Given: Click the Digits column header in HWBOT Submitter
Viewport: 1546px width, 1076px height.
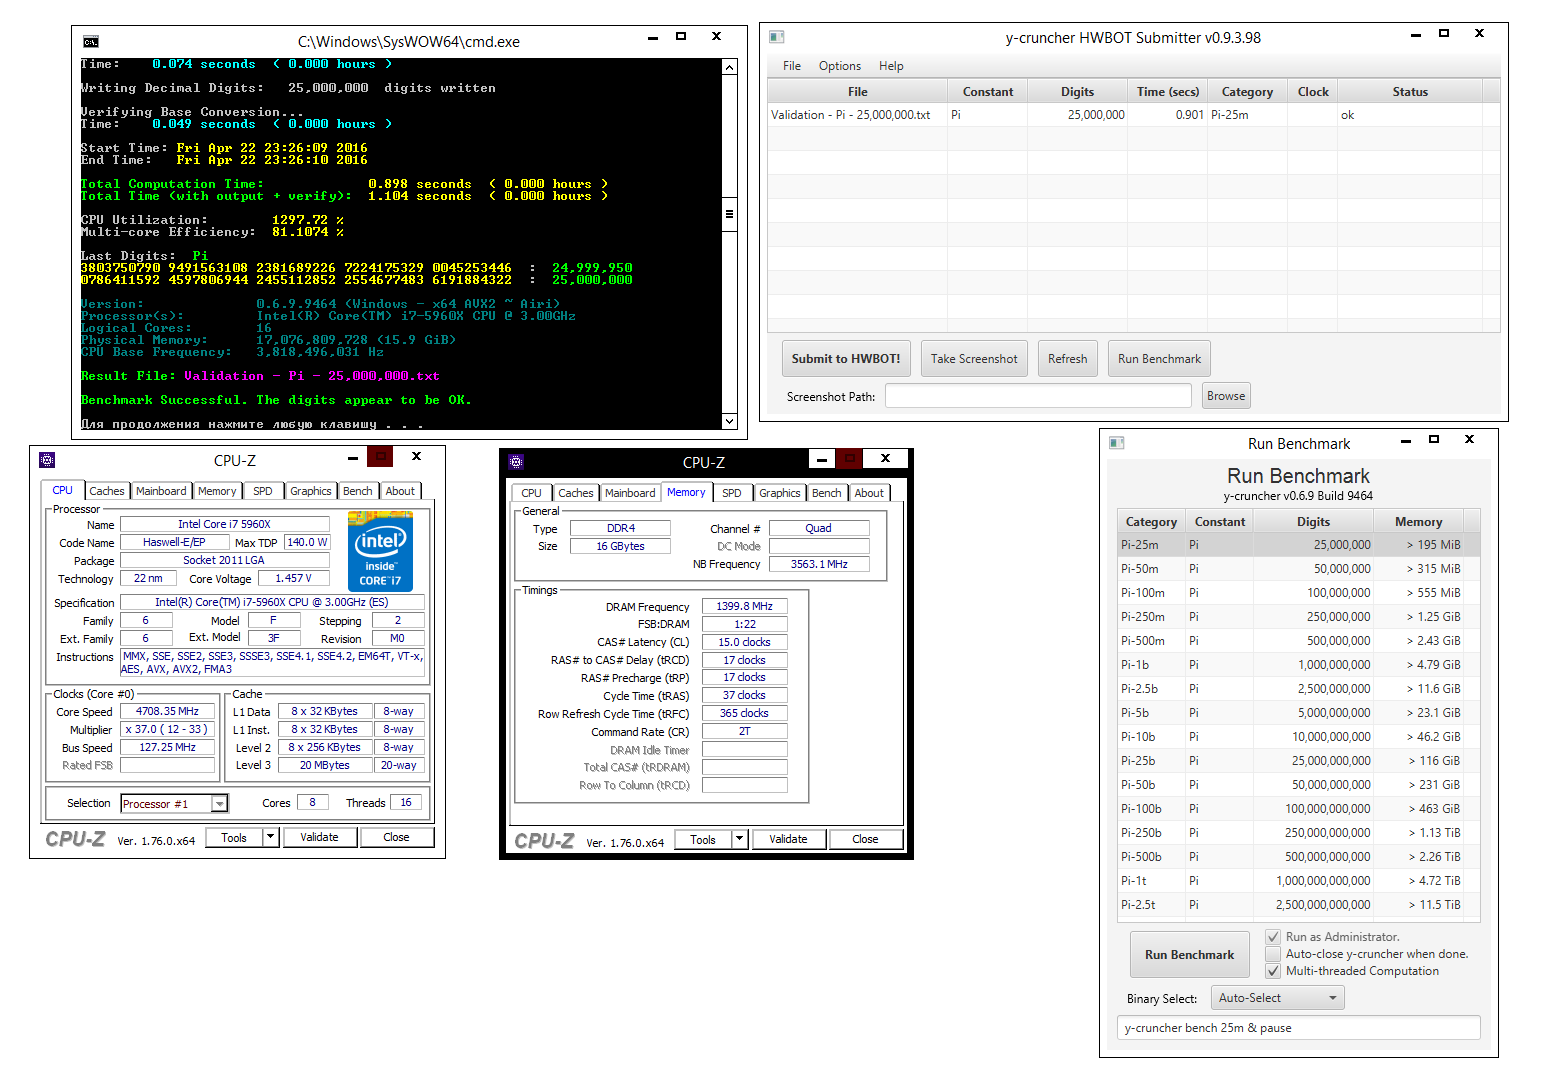Looking at the screenshot, I should click(1077, 91).
